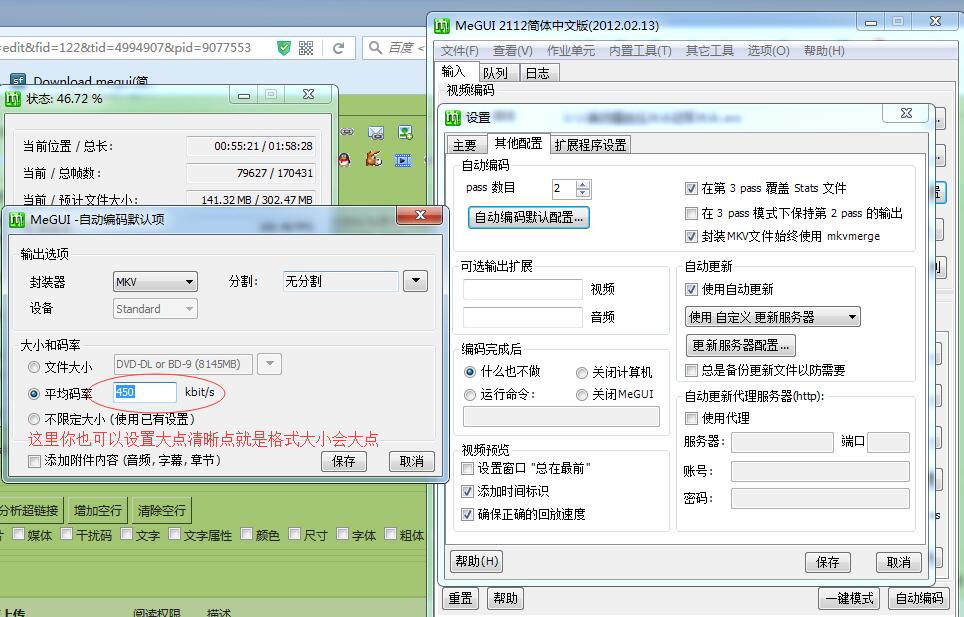Click MeGUI logo in the auto-encode defaults dialog title

pyautogui.click(x=17, y=219)
